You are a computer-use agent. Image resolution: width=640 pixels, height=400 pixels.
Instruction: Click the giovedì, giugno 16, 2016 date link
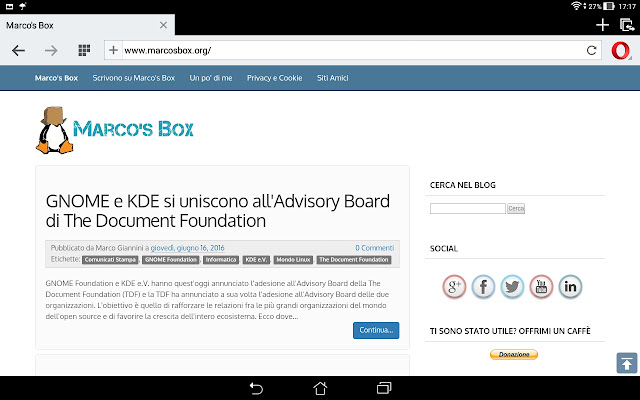click(x=187, y=248)
